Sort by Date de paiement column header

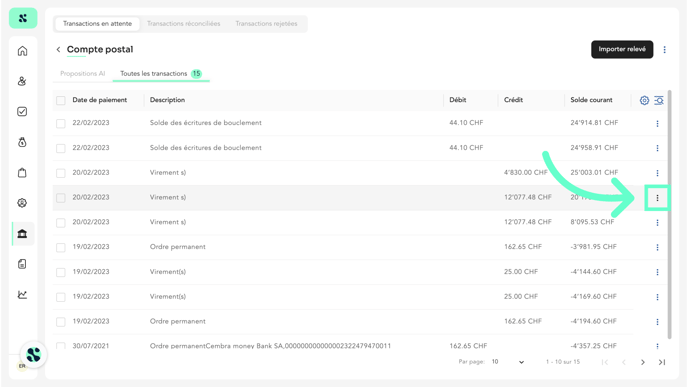tap(100, 100)
